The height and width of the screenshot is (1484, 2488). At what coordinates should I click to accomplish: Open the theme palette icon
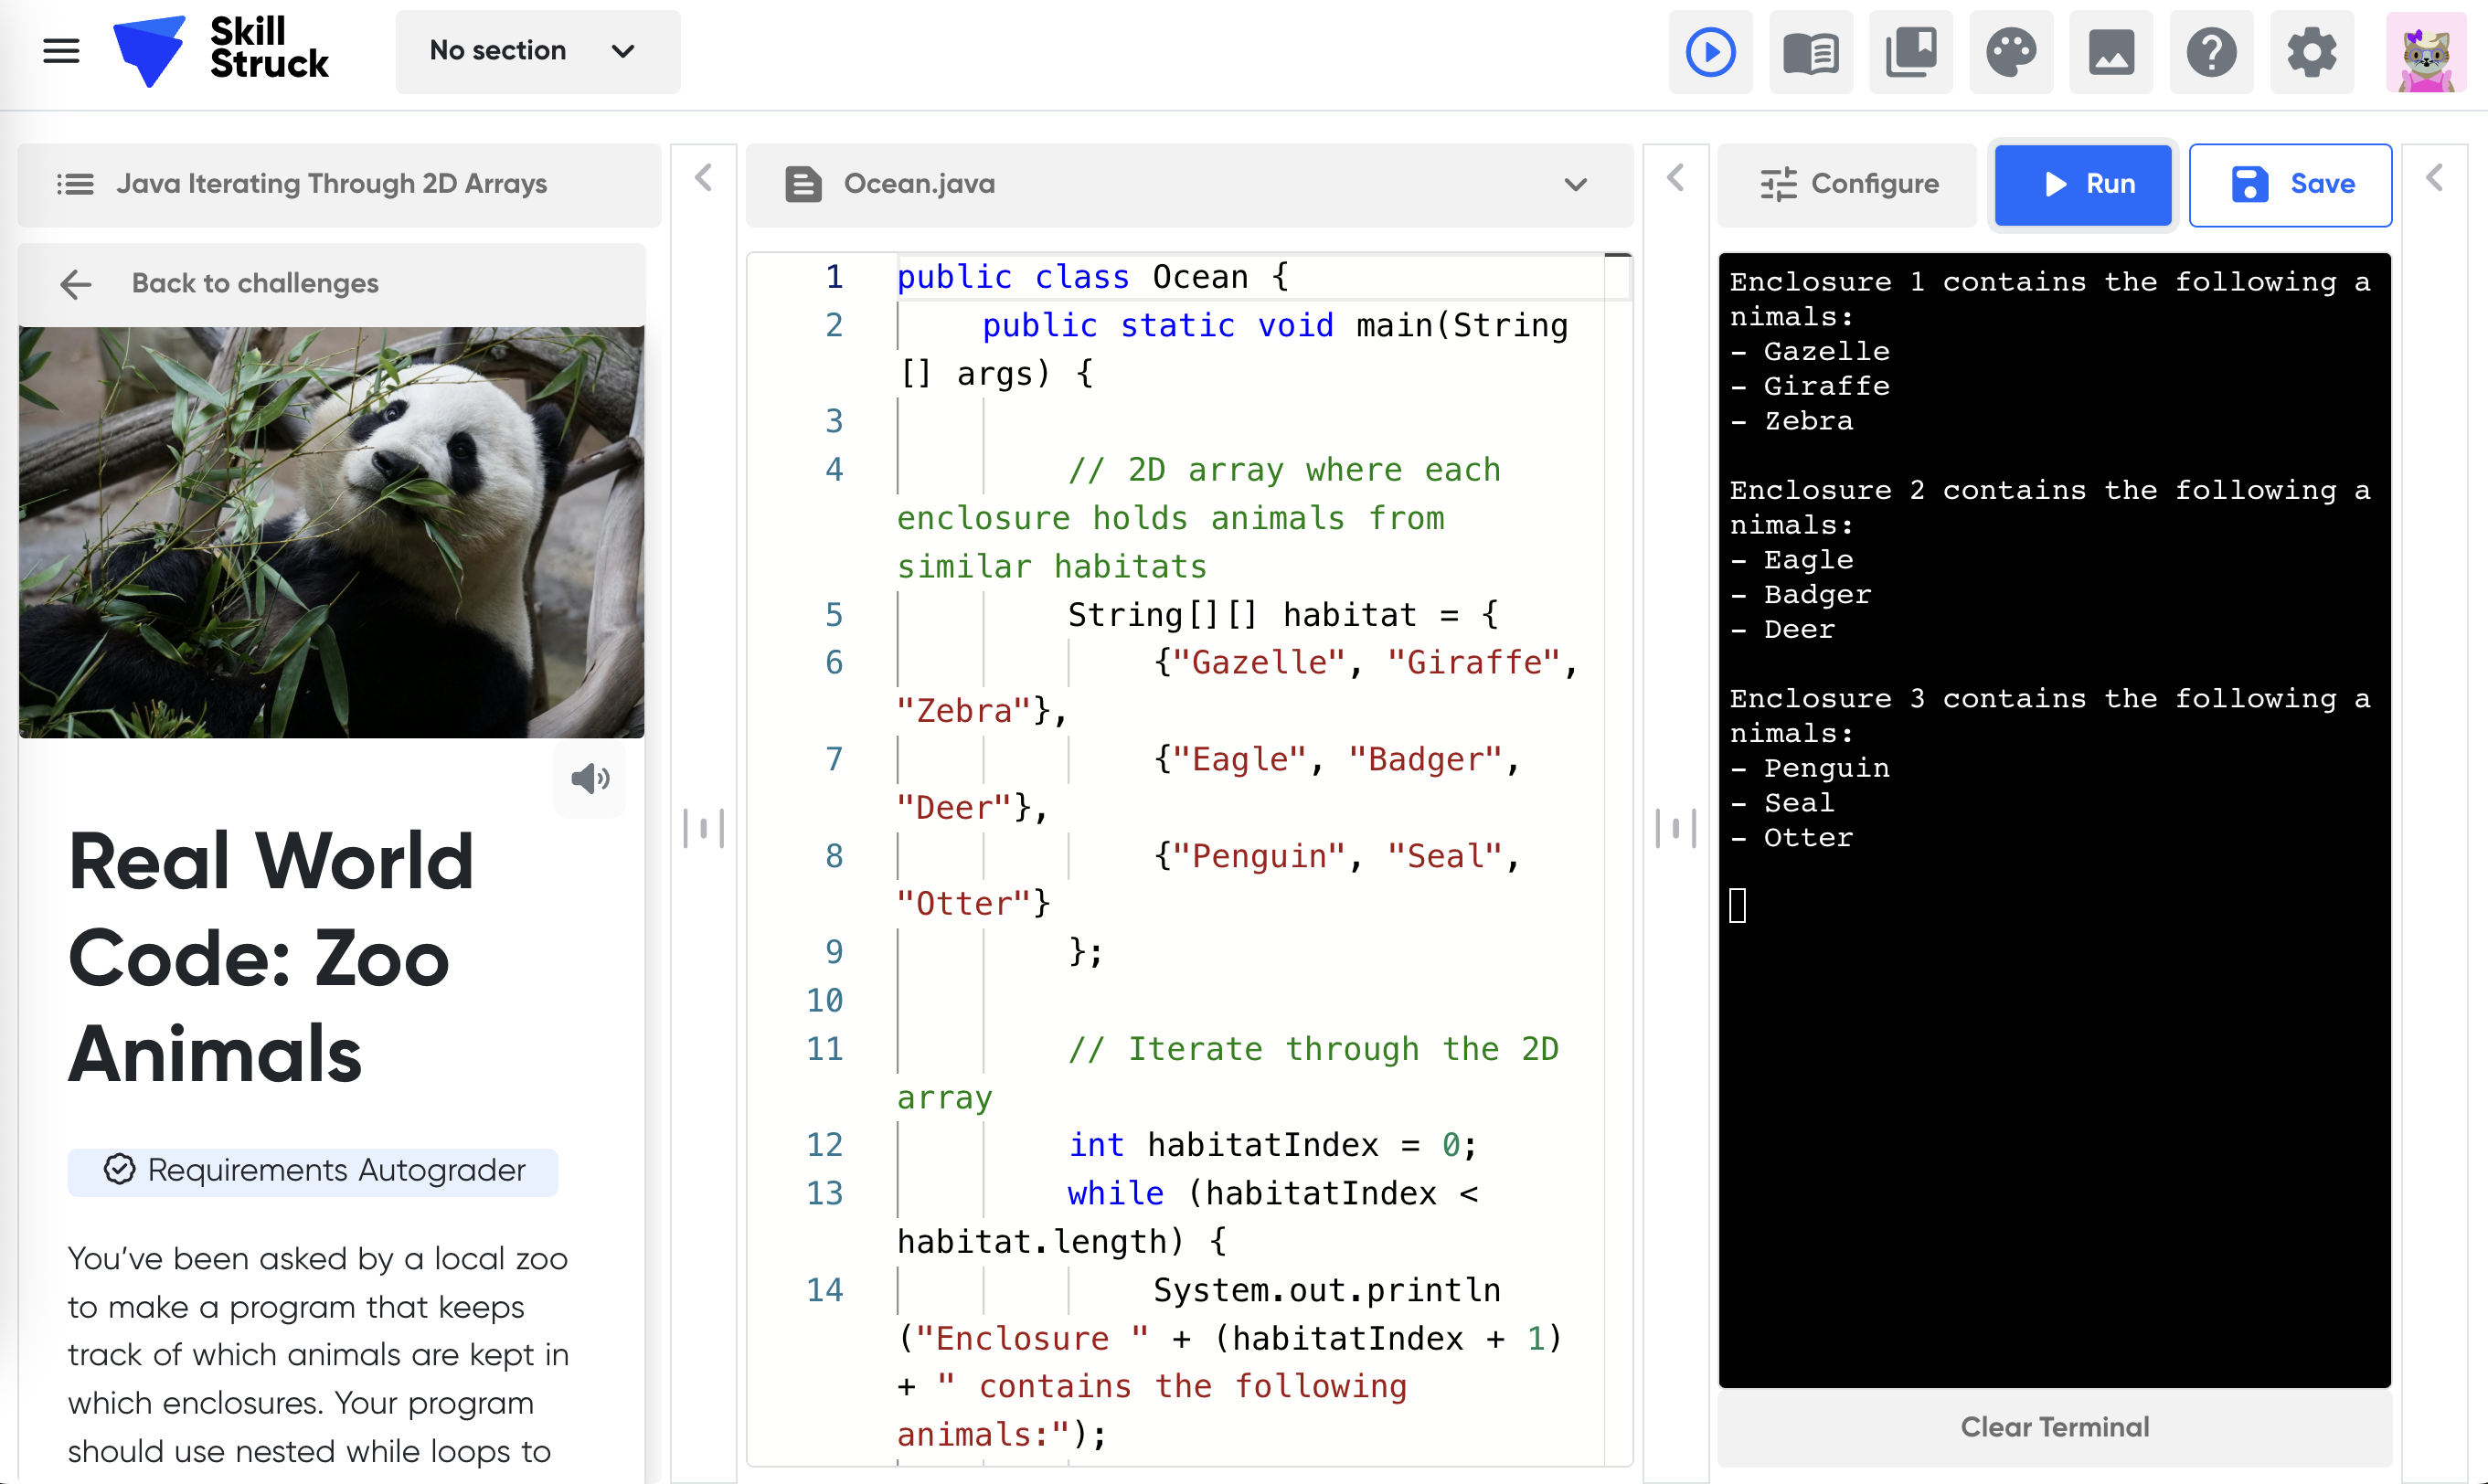(x=2011, y=52)
